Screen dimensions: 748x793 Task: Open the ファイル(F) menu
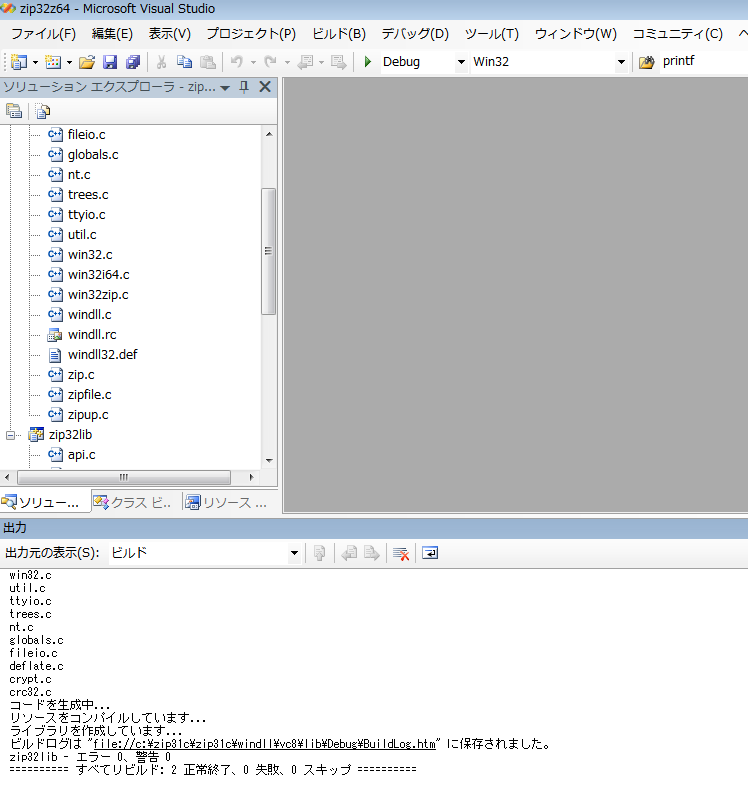pos(43,34)
